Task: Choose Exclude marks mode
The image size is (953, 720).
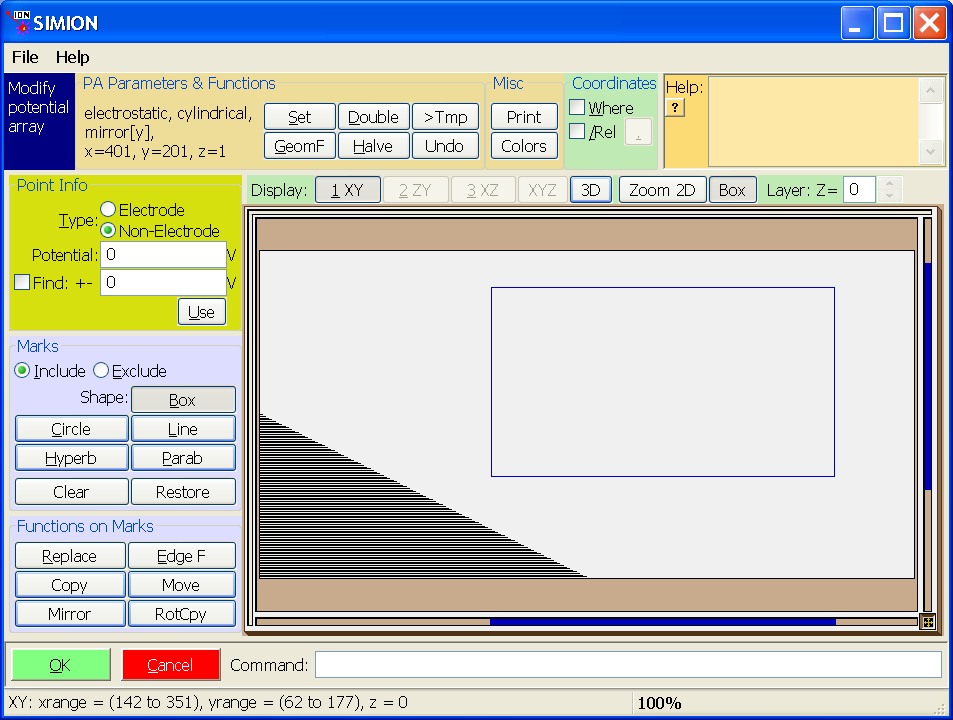Action: [x=101, y=370]
